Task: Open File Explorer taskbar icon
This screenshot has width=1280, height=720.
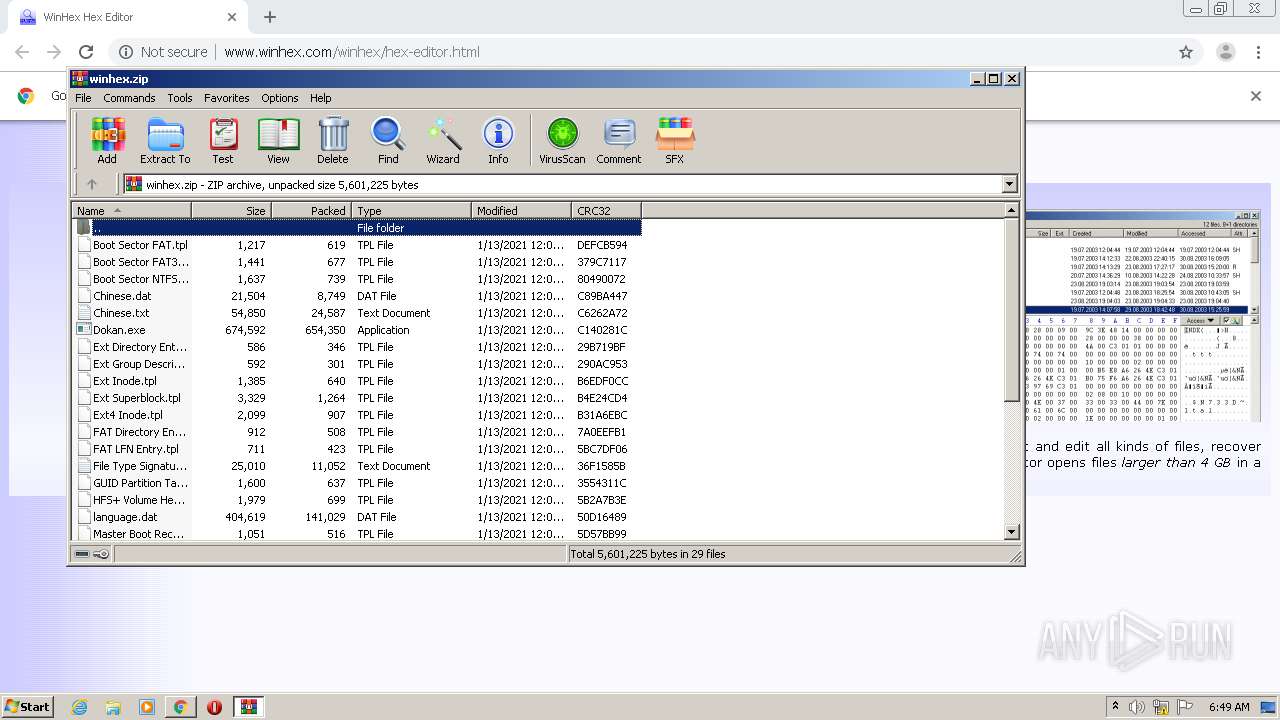Action: (113, 707)
